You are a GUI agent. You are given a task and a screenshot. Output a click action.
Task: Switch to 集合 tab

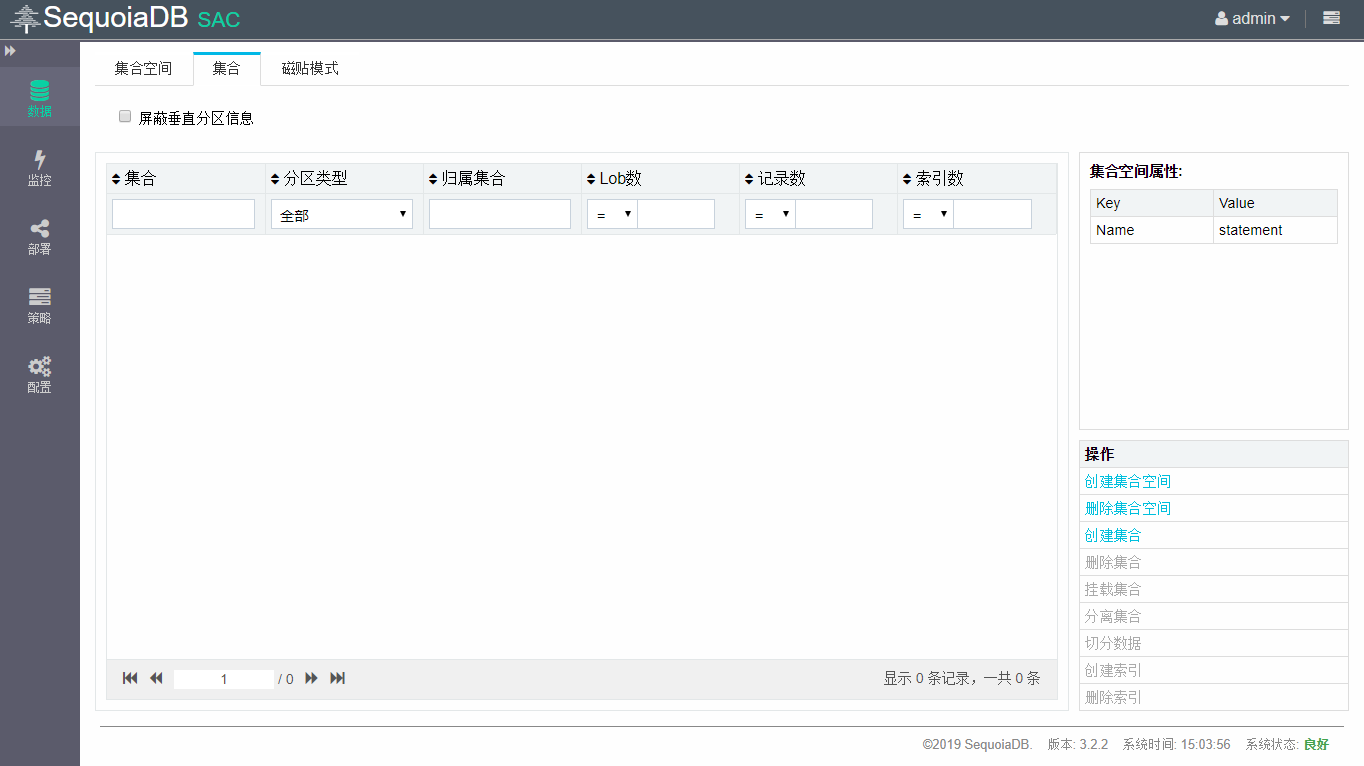point(227,68)
